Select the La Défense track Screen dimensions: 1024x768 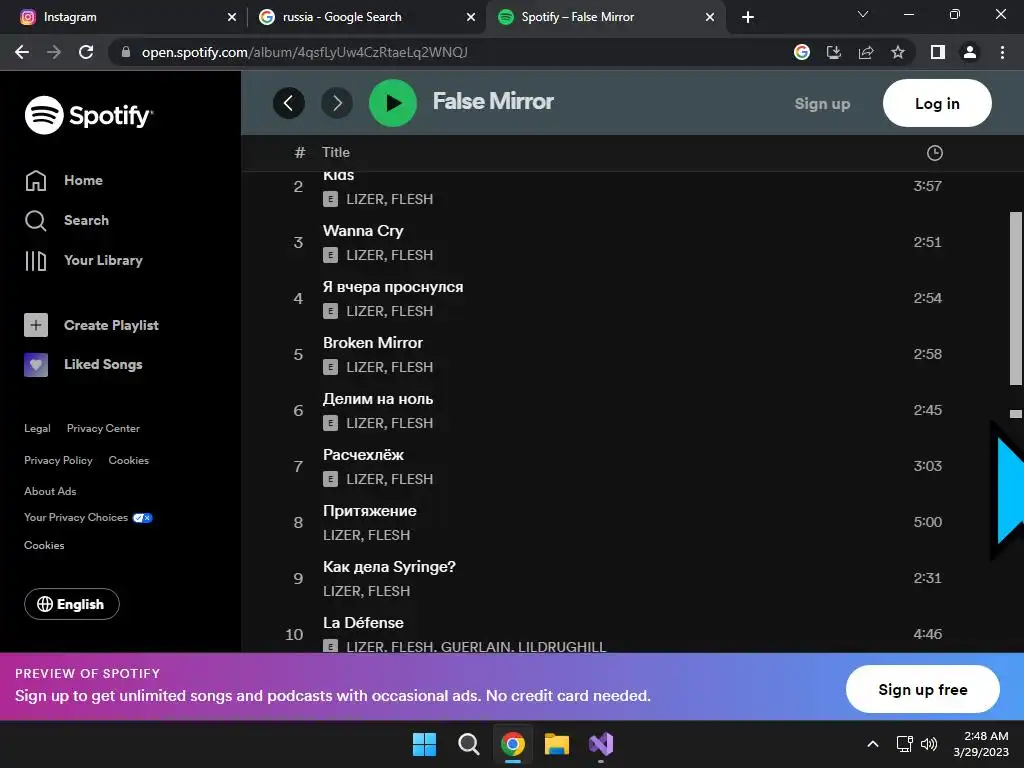tap(363, 623)
